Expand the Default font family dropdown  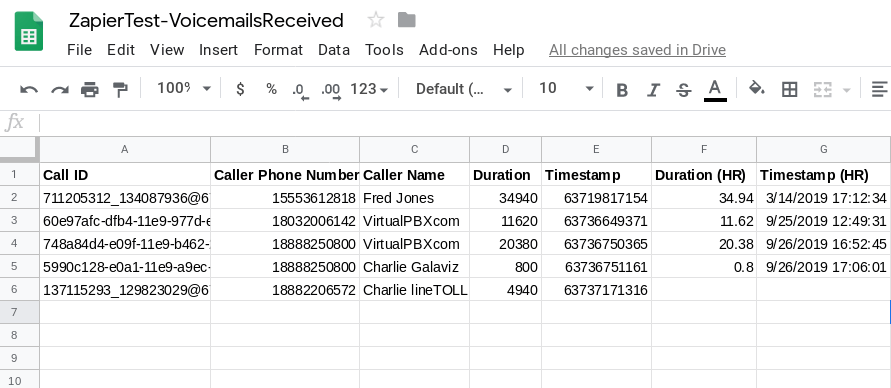(463, 89)
